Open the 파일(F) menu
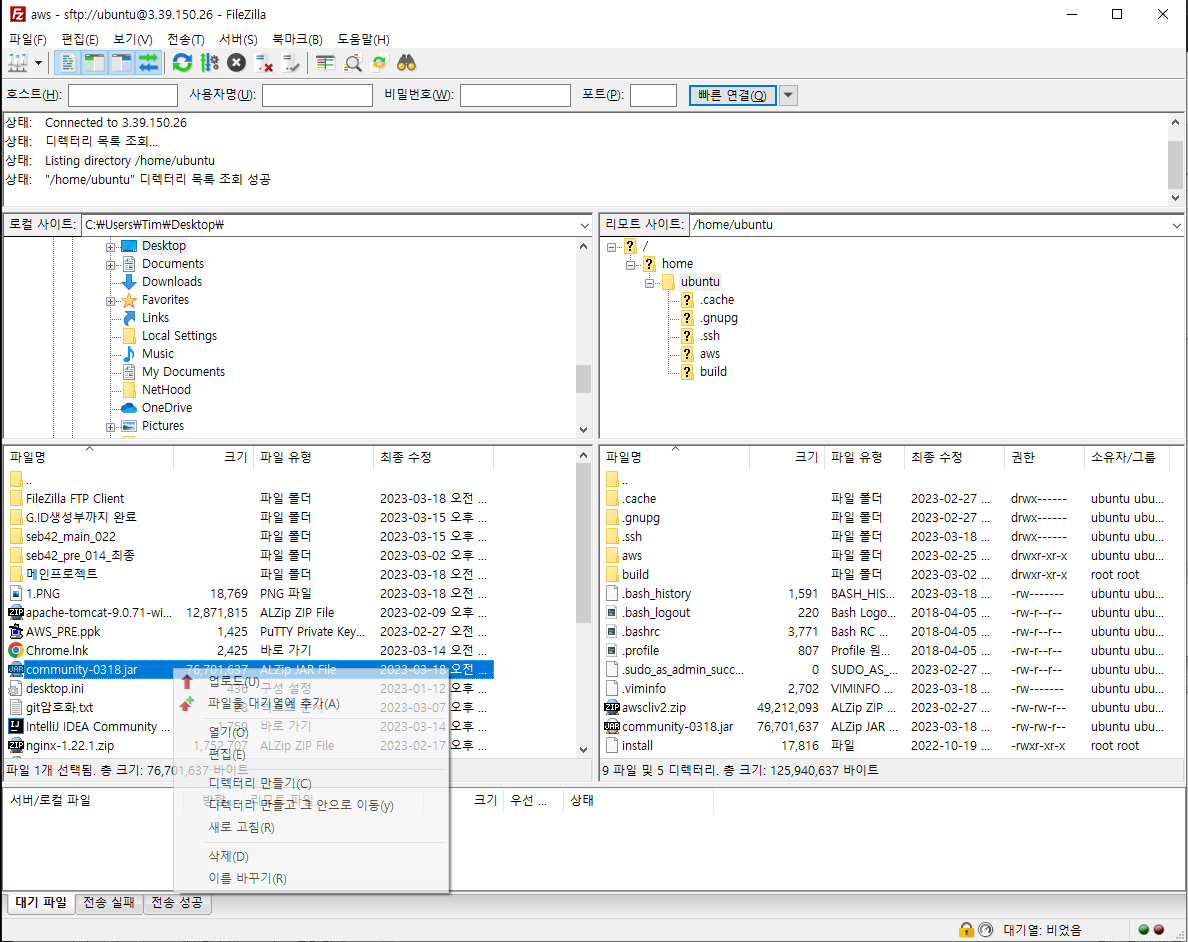Screen dimensions: 1188x942 click(28, 39)
